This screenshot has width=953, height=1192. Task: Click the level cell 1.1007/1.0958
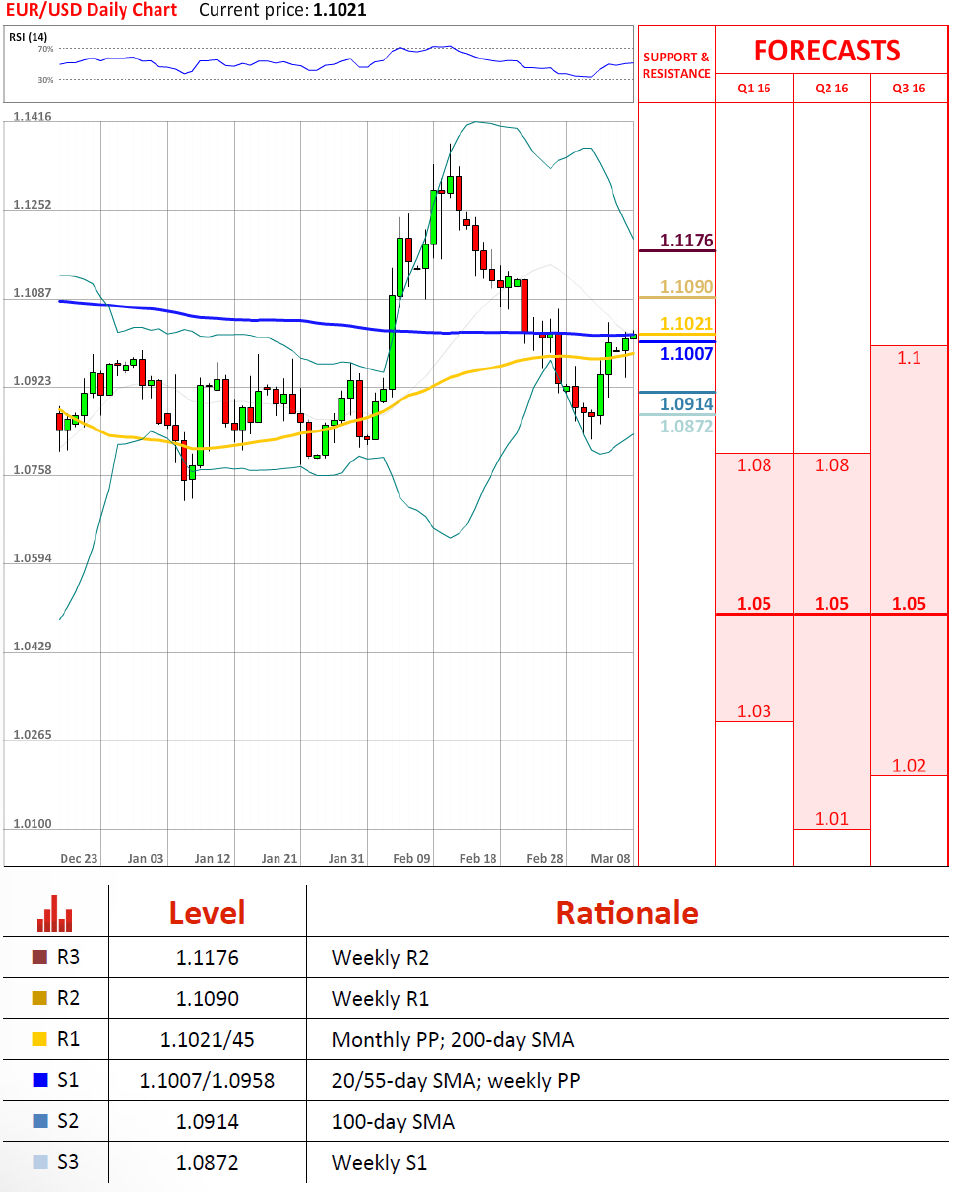click(x=207, y=1081)
